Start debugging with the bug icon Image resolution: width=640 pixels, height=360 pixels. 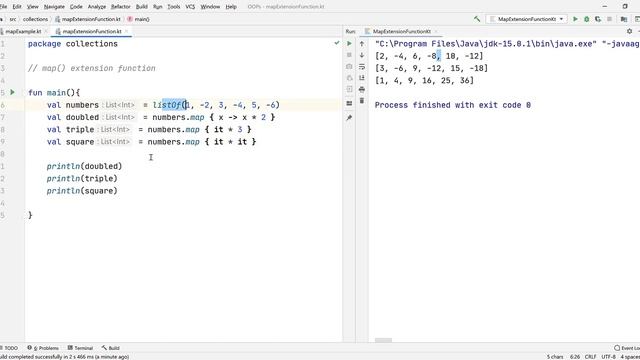tap(587, 19)
